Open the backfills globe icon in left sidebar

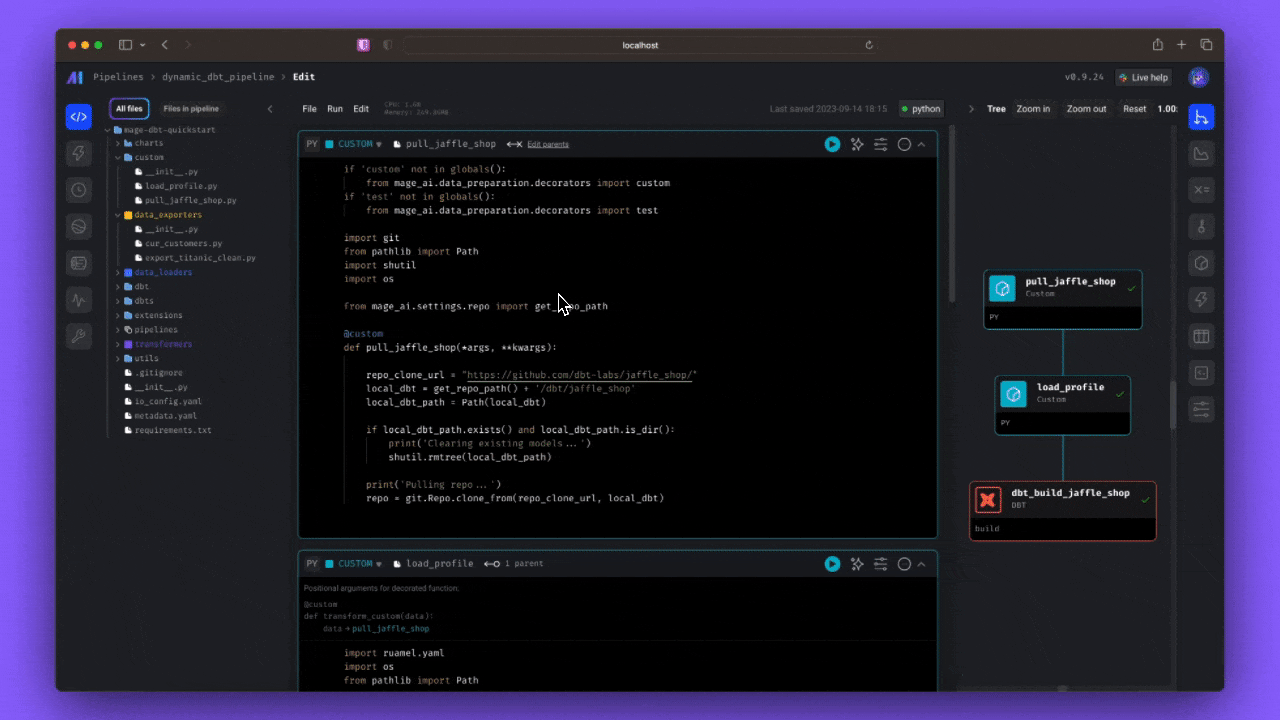[79, 227]
